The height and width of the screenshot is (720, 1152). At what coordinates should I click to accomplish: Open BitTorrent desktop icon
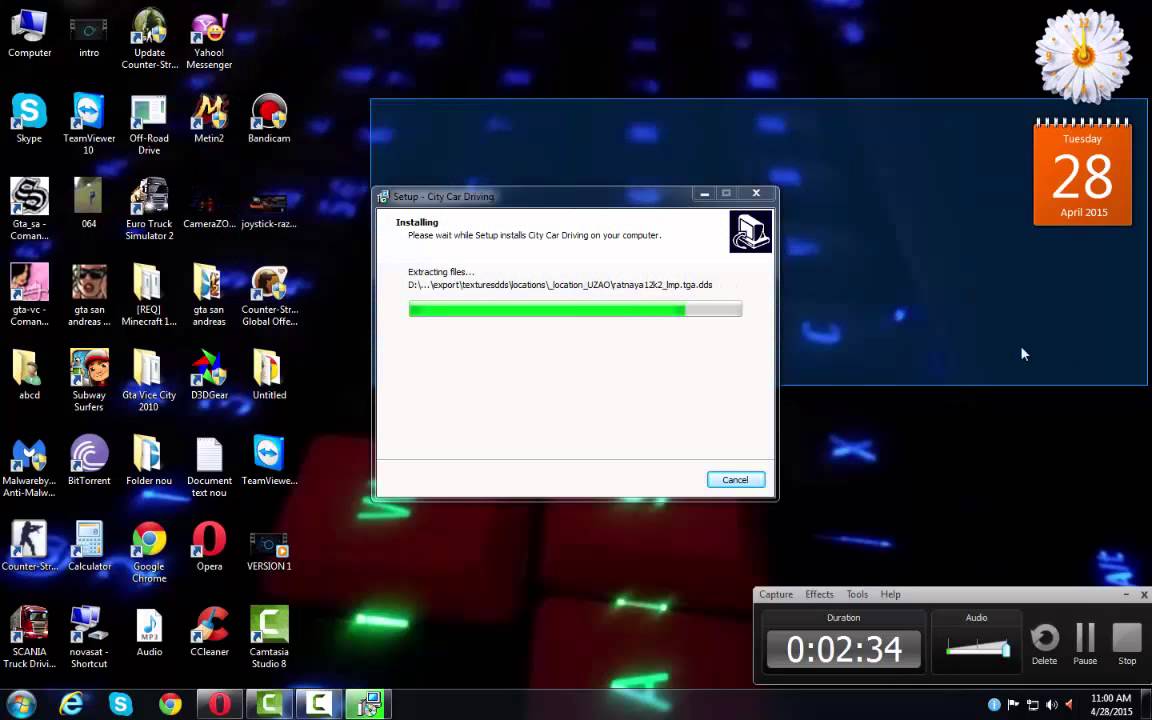89,460
